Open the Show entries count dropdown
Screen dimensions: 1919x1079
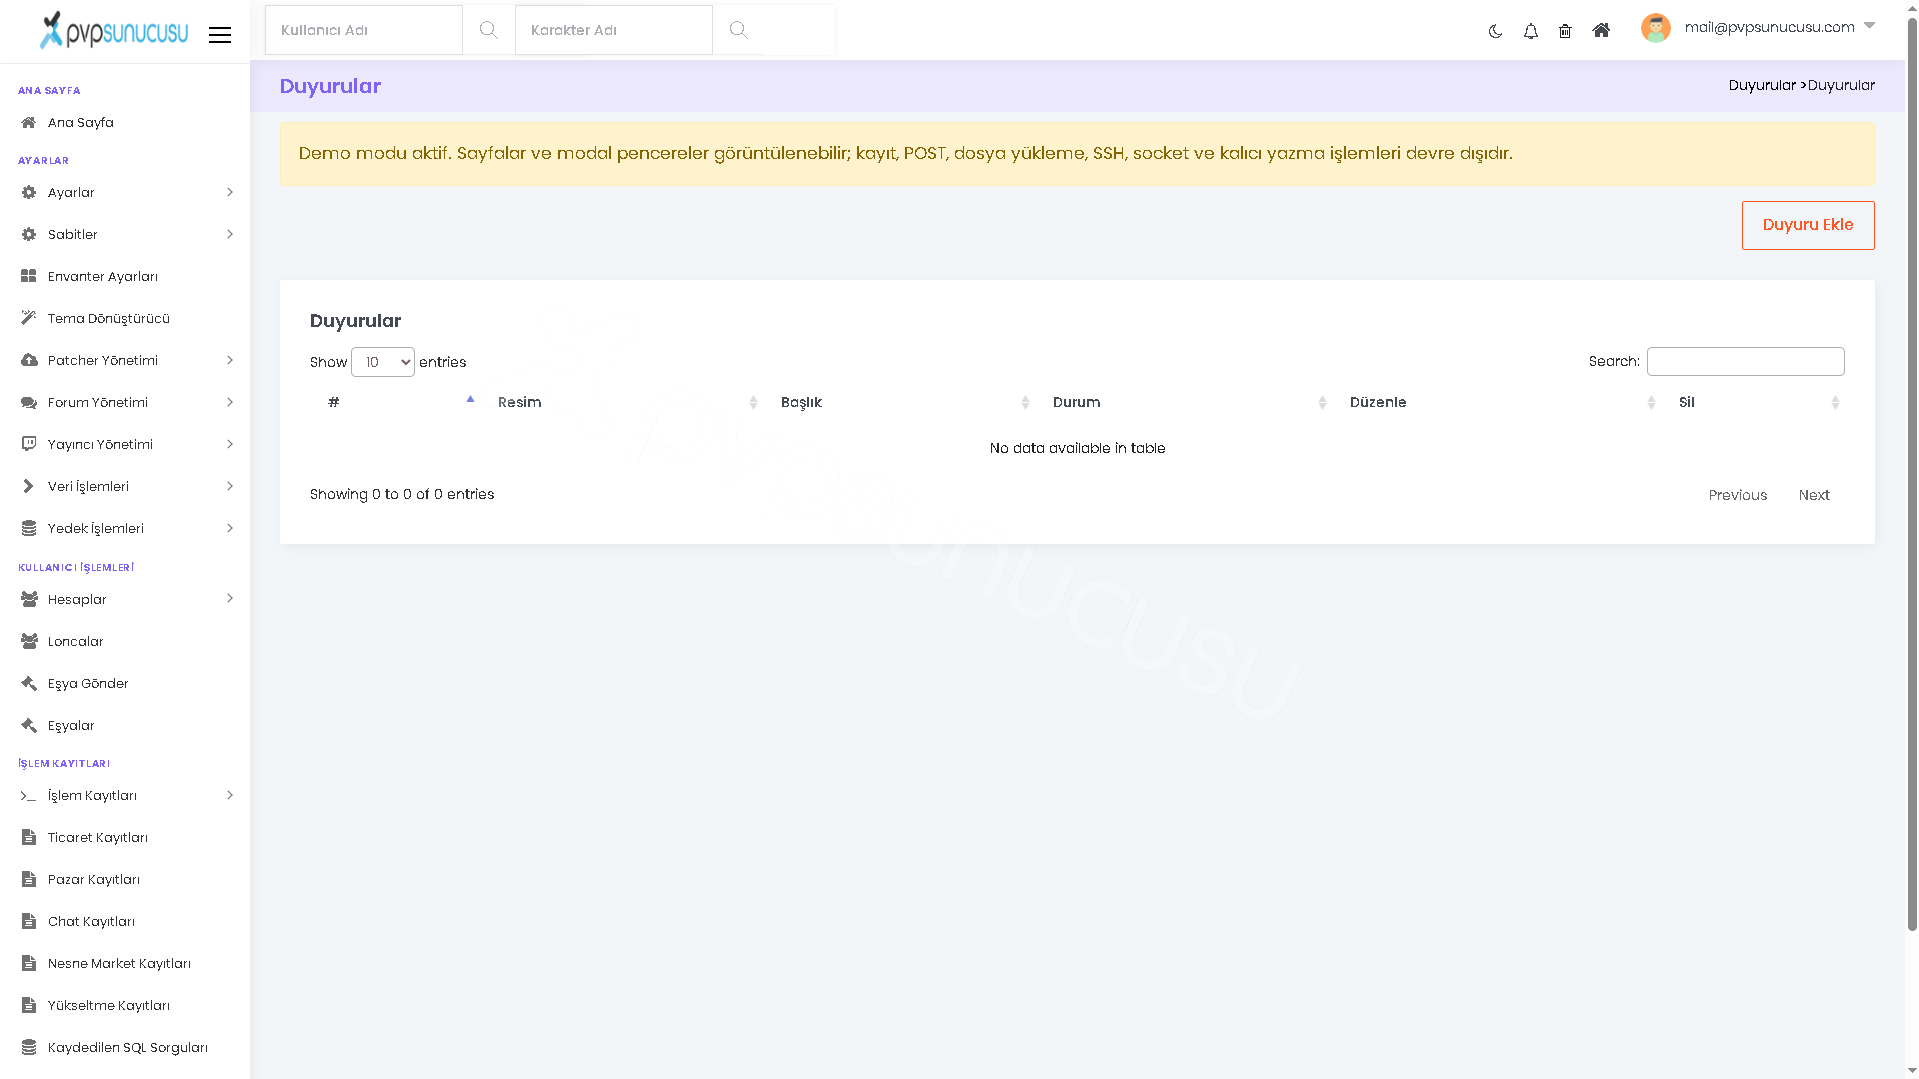pos(383,362)
